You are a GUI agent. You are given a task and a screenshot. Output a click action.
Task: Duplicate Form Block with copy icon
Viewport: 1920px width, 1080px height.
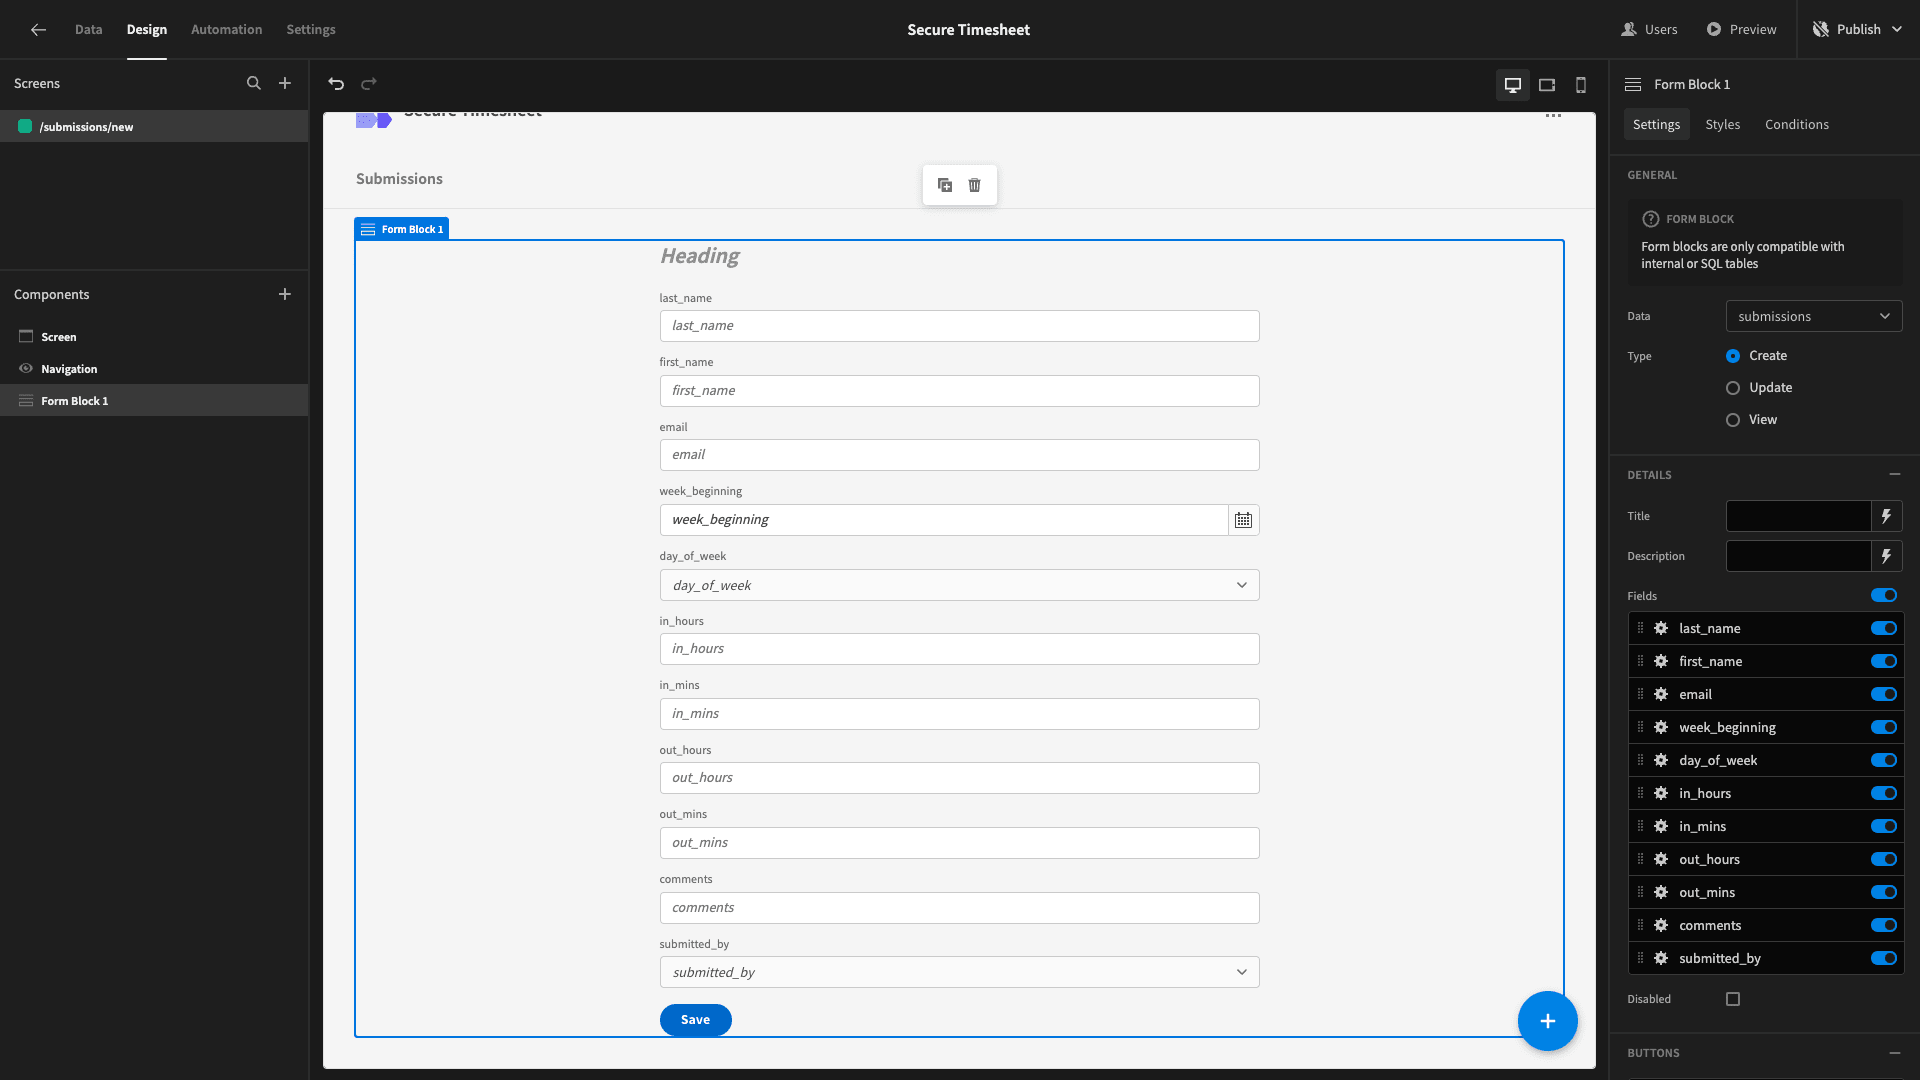[945, 185]
